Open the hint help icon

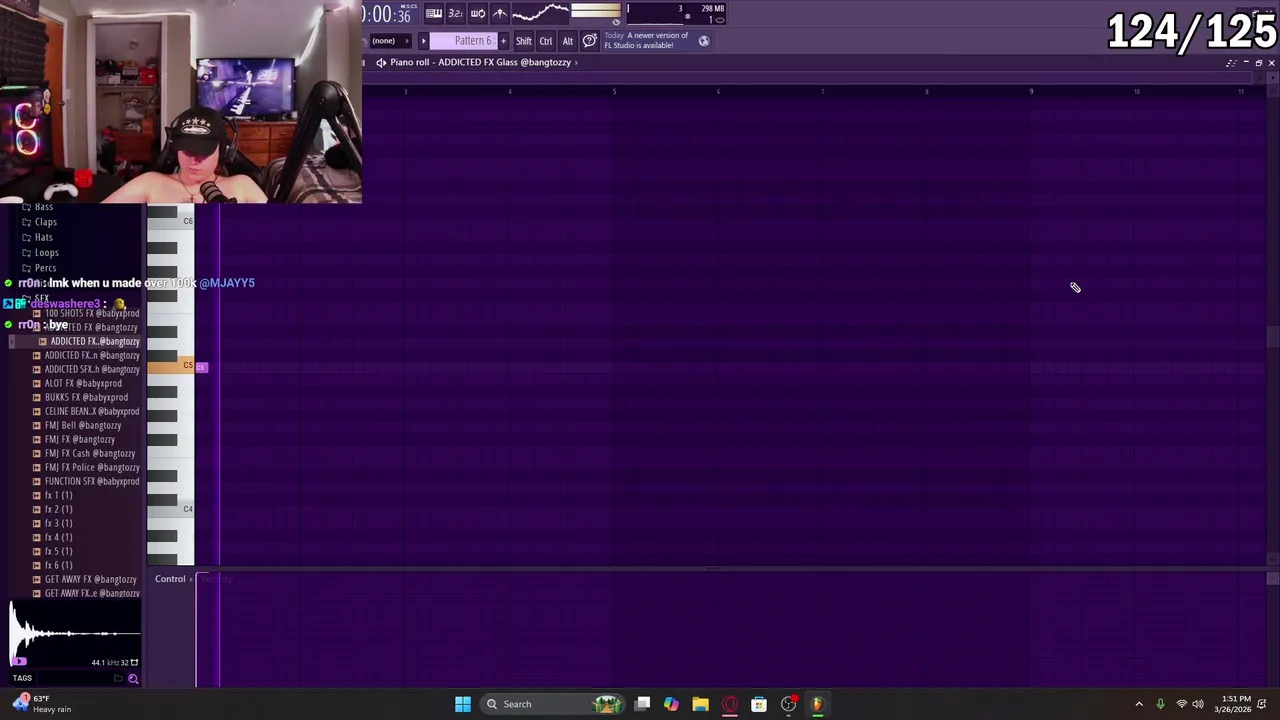pos(590,41)
